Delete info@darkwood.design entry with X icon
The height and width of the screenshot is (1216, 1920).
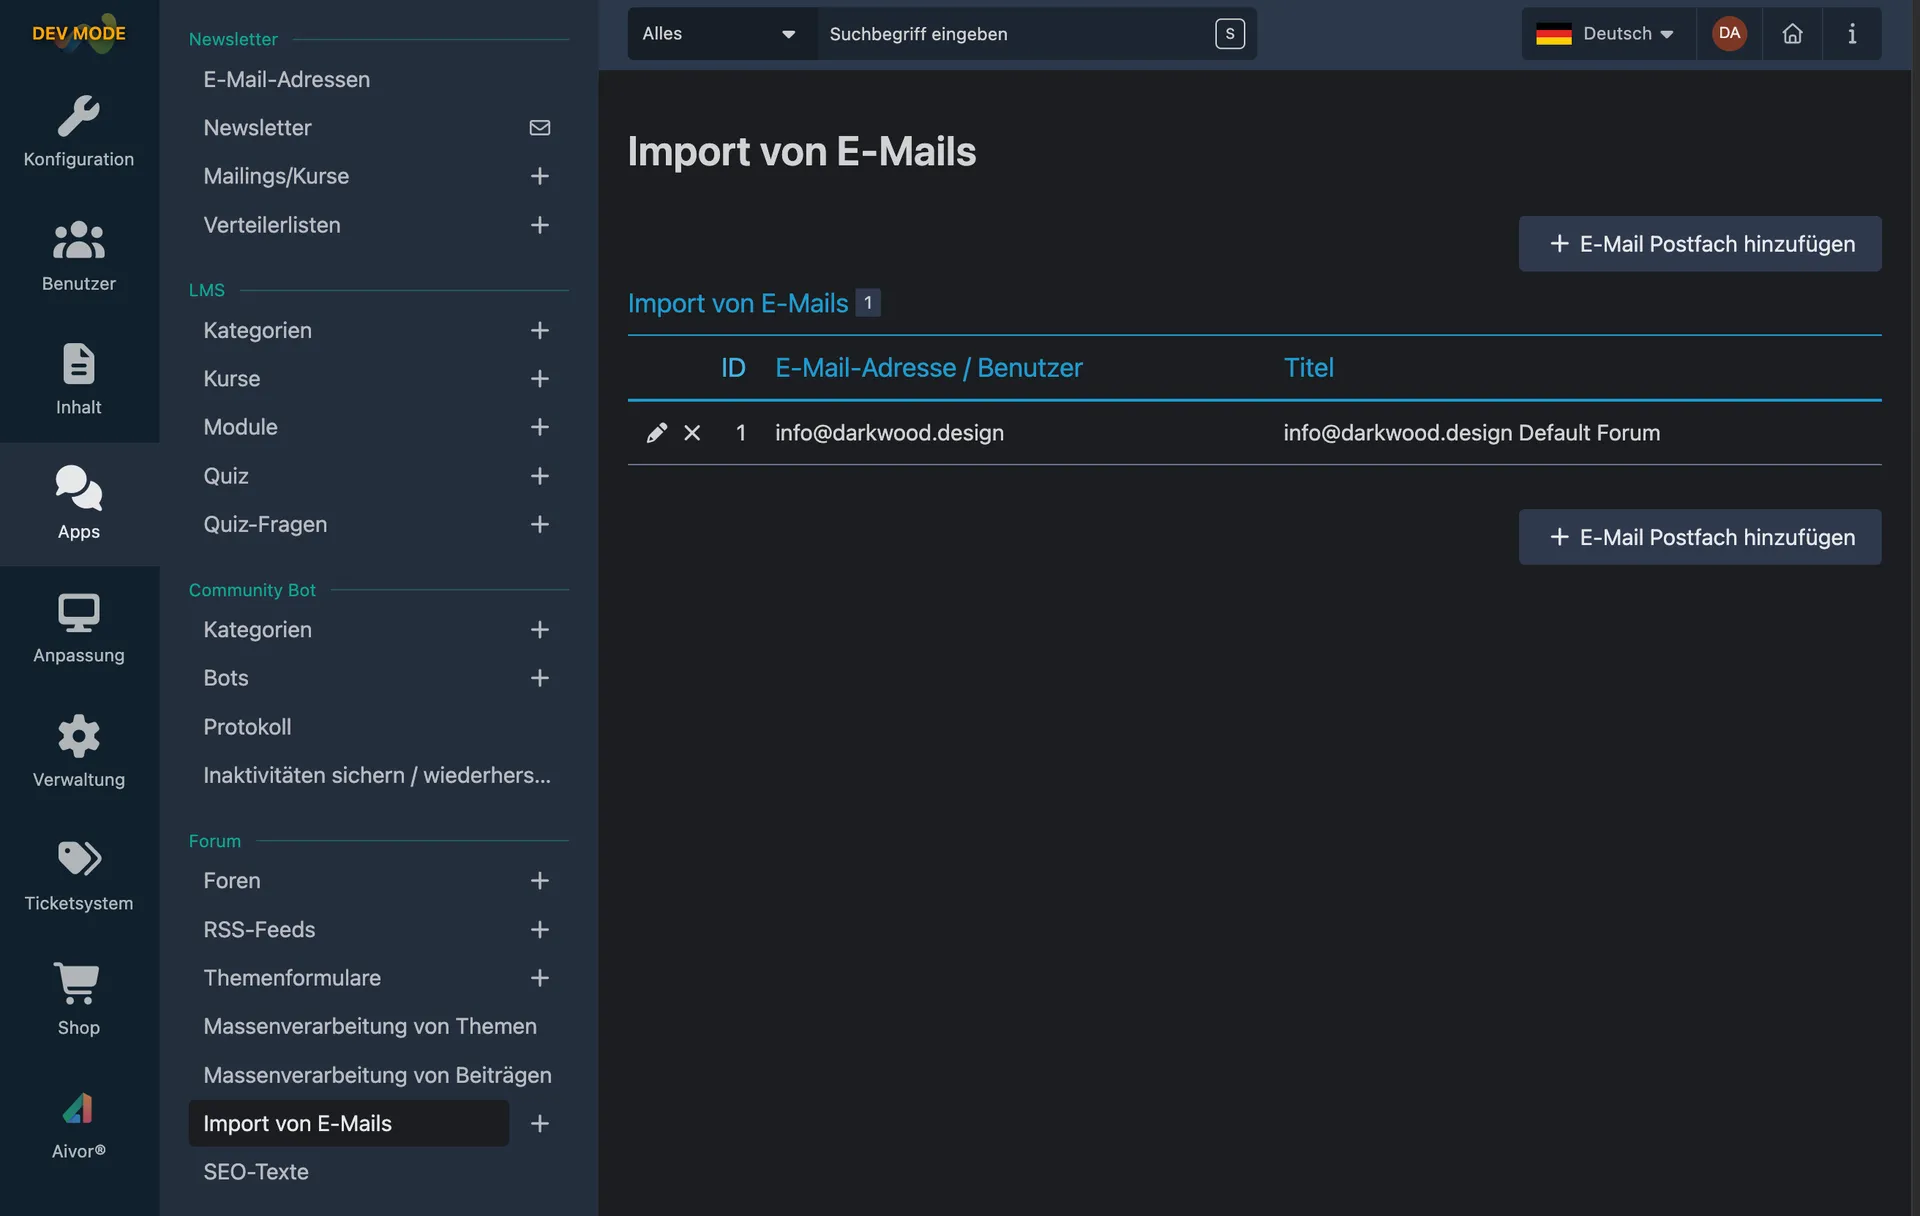click(x=692, y=433)
